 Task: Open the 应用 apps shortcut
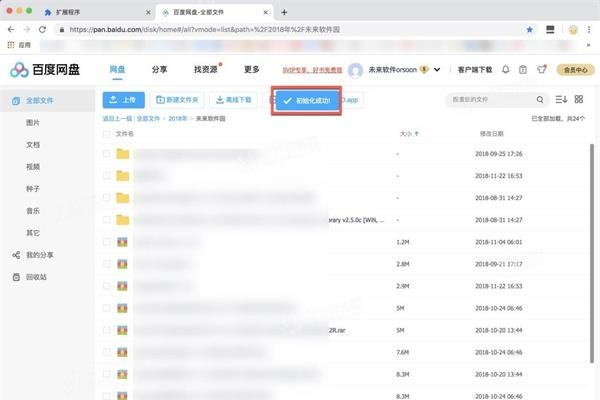[x=19, y=45]
